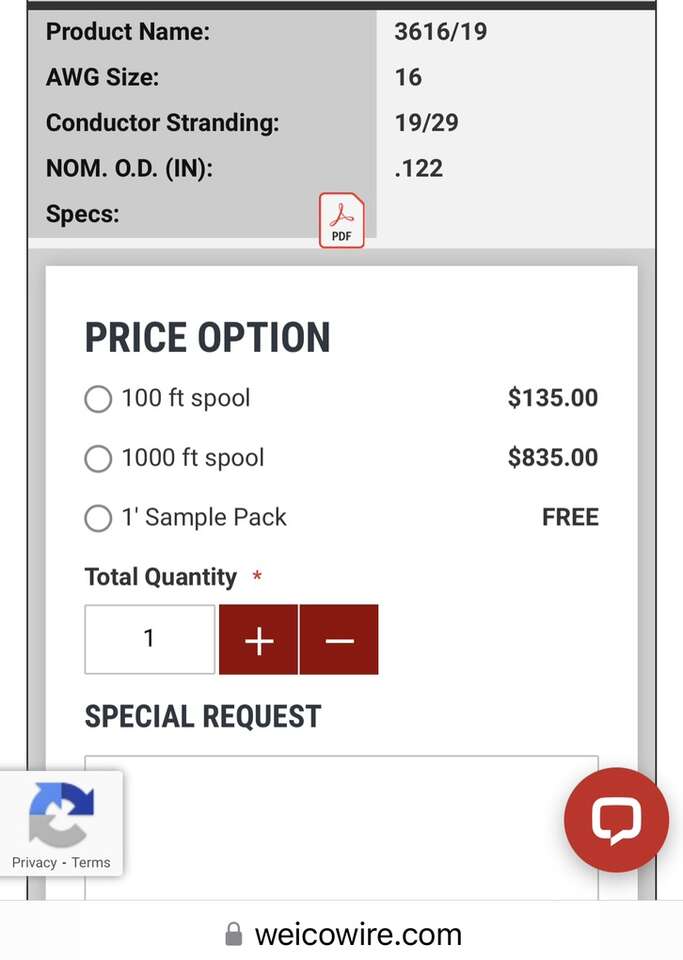
Task: Click the $835.00 price label
Action: pyautogui.click(x=552, y=458)
